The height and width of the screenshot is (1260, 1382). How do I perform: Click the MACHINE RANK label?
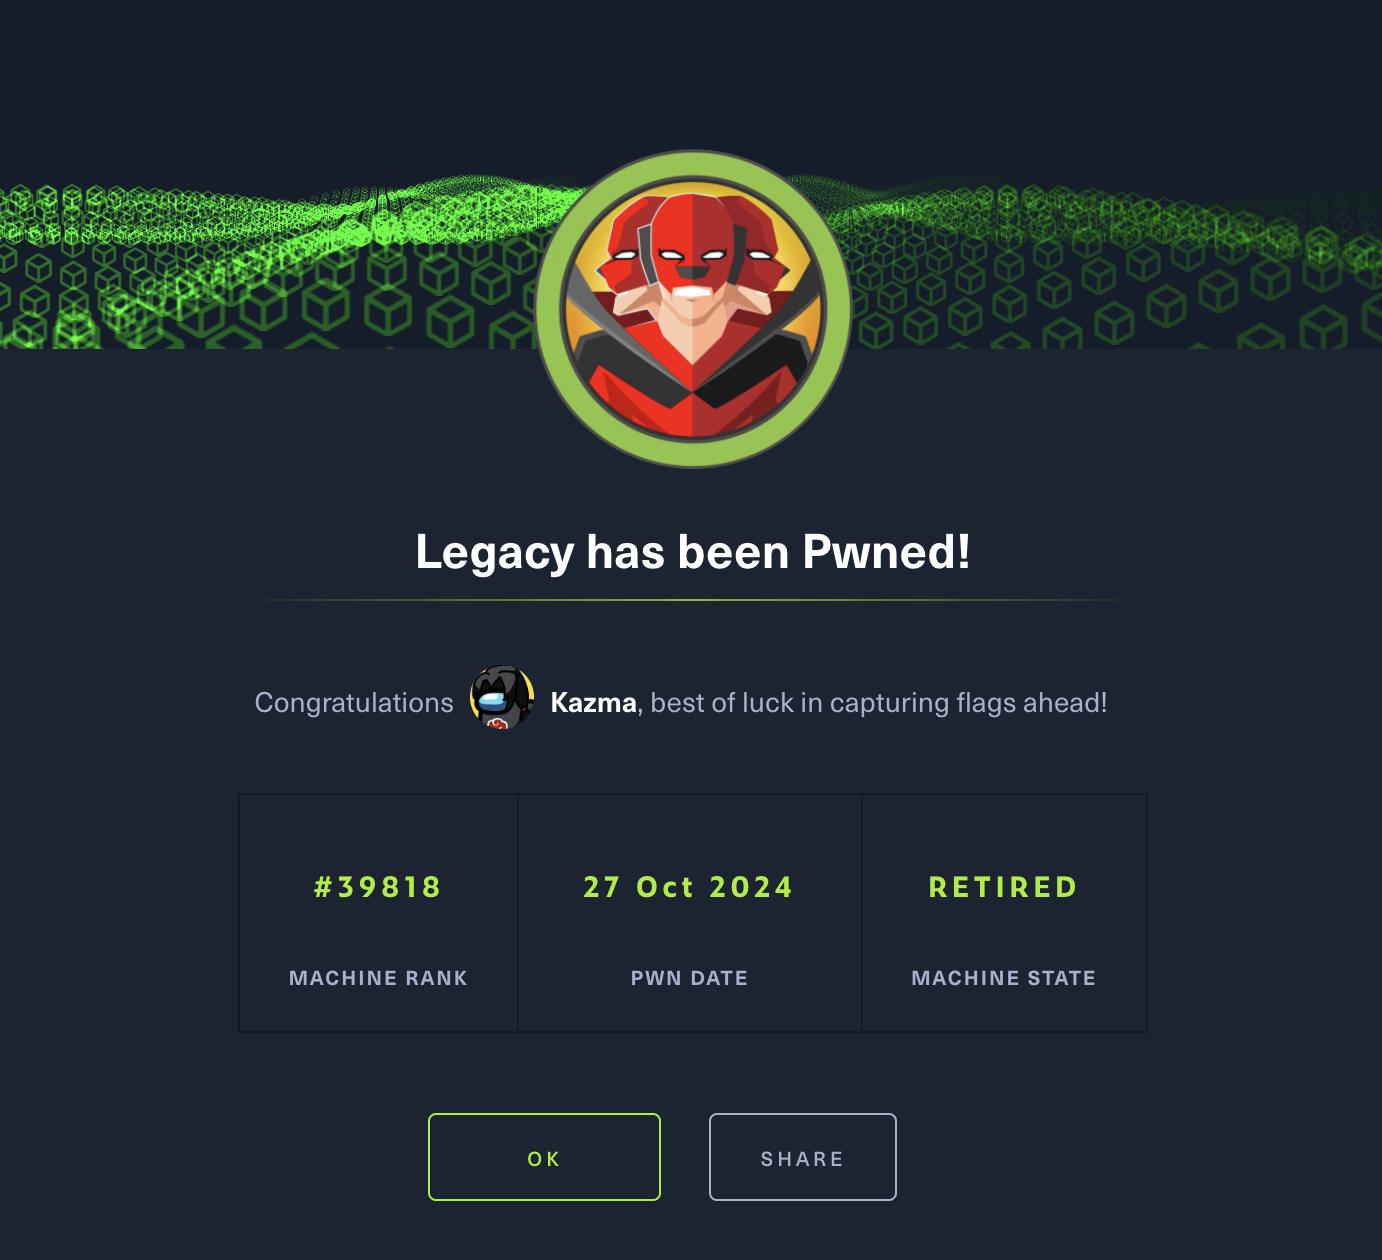[x=378, y=978]
